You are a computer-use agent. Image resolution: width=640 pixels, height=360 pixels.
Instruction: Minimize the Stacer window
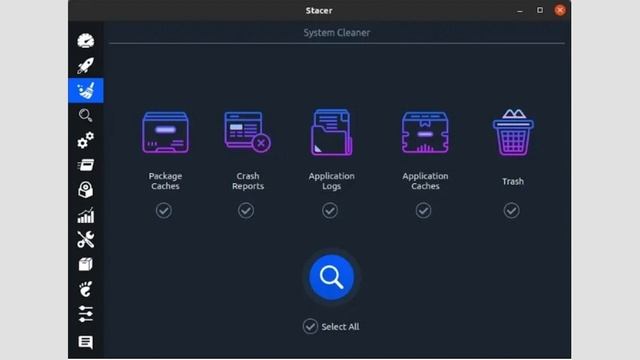click(x=520, y=11)
